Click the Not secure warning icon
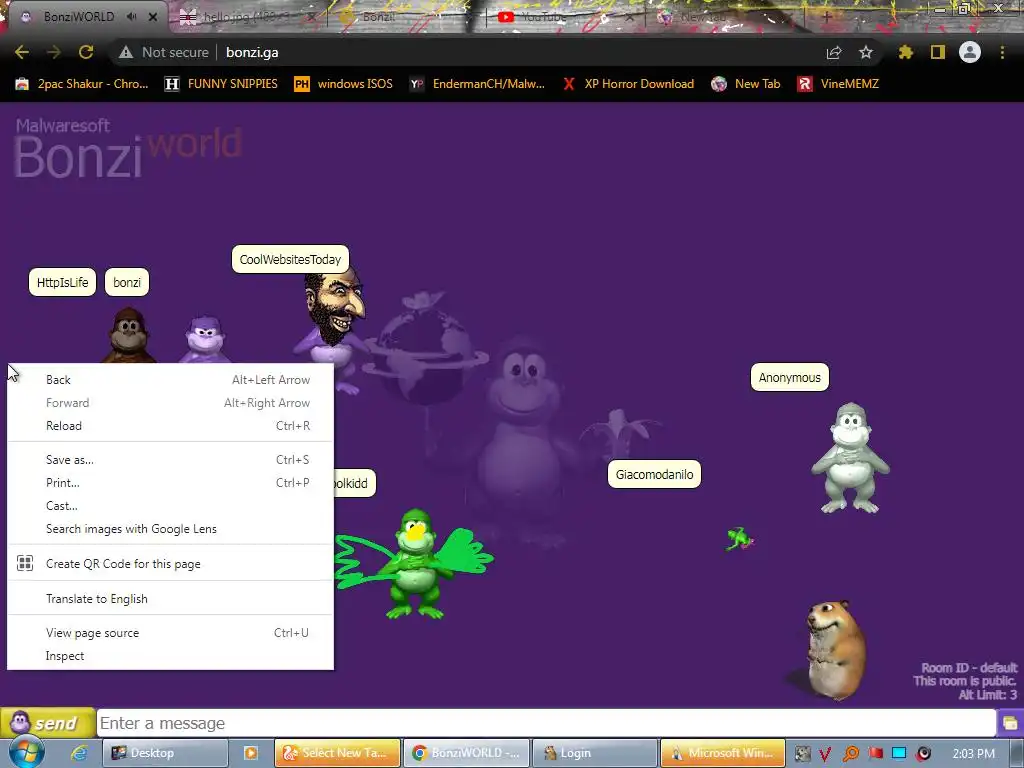 click(x=126, y=52)
